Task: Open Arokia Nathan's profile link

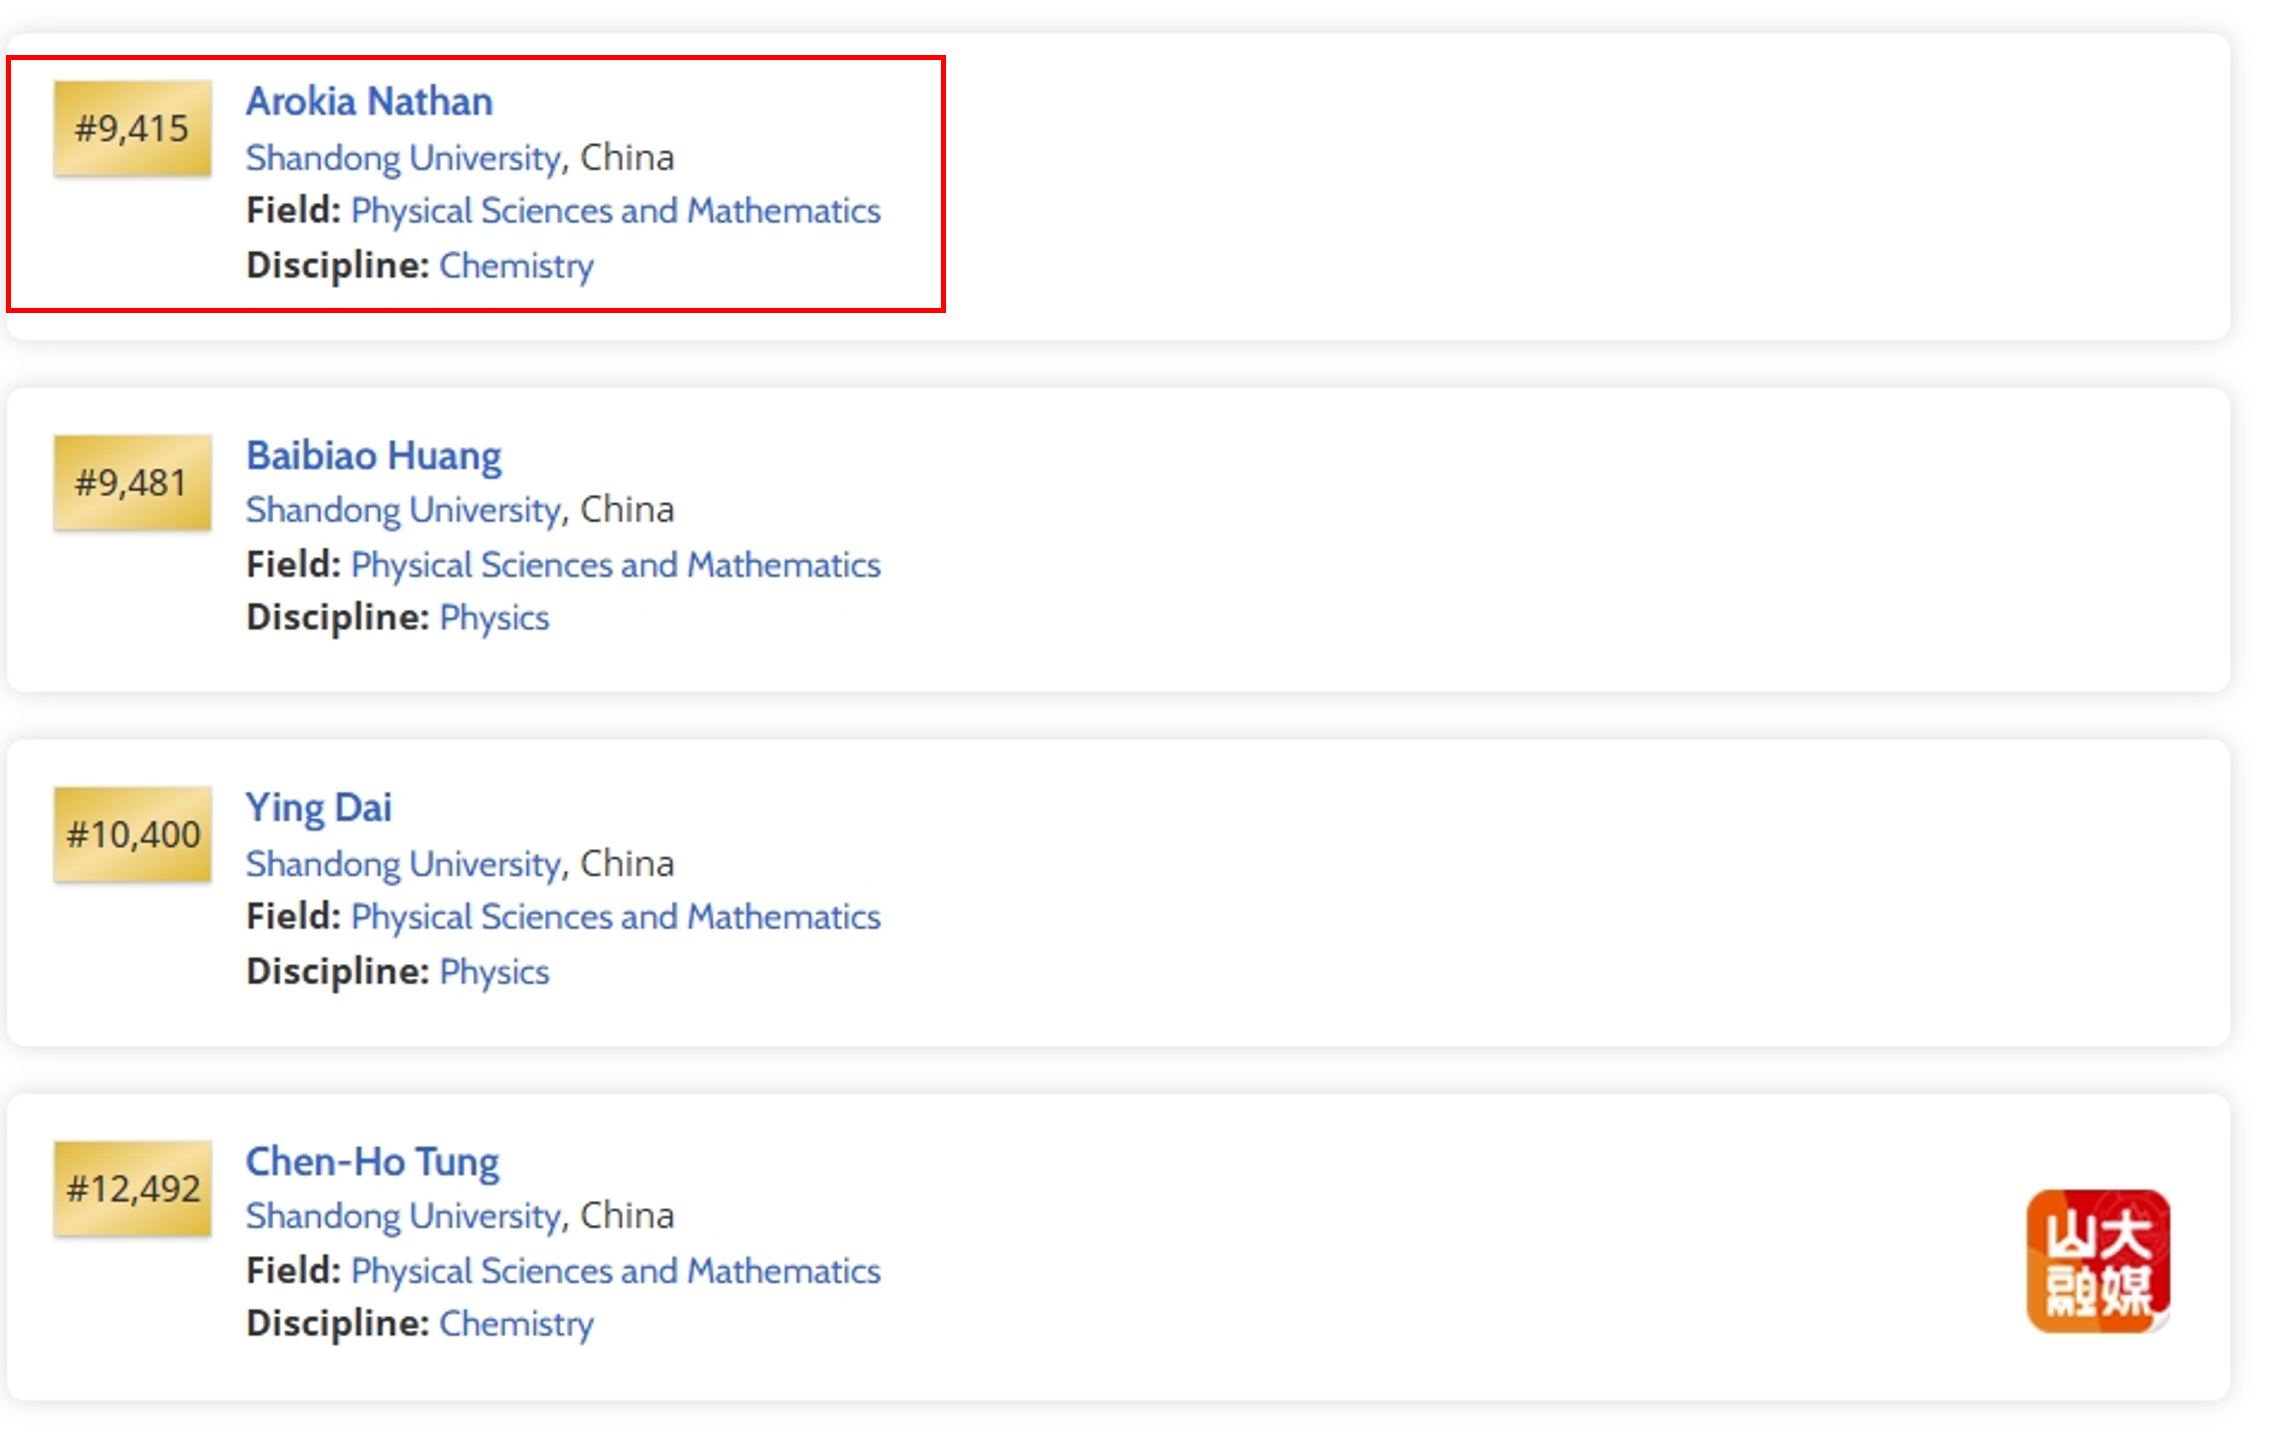Action: pyautogui.click(x=369, y=102)
